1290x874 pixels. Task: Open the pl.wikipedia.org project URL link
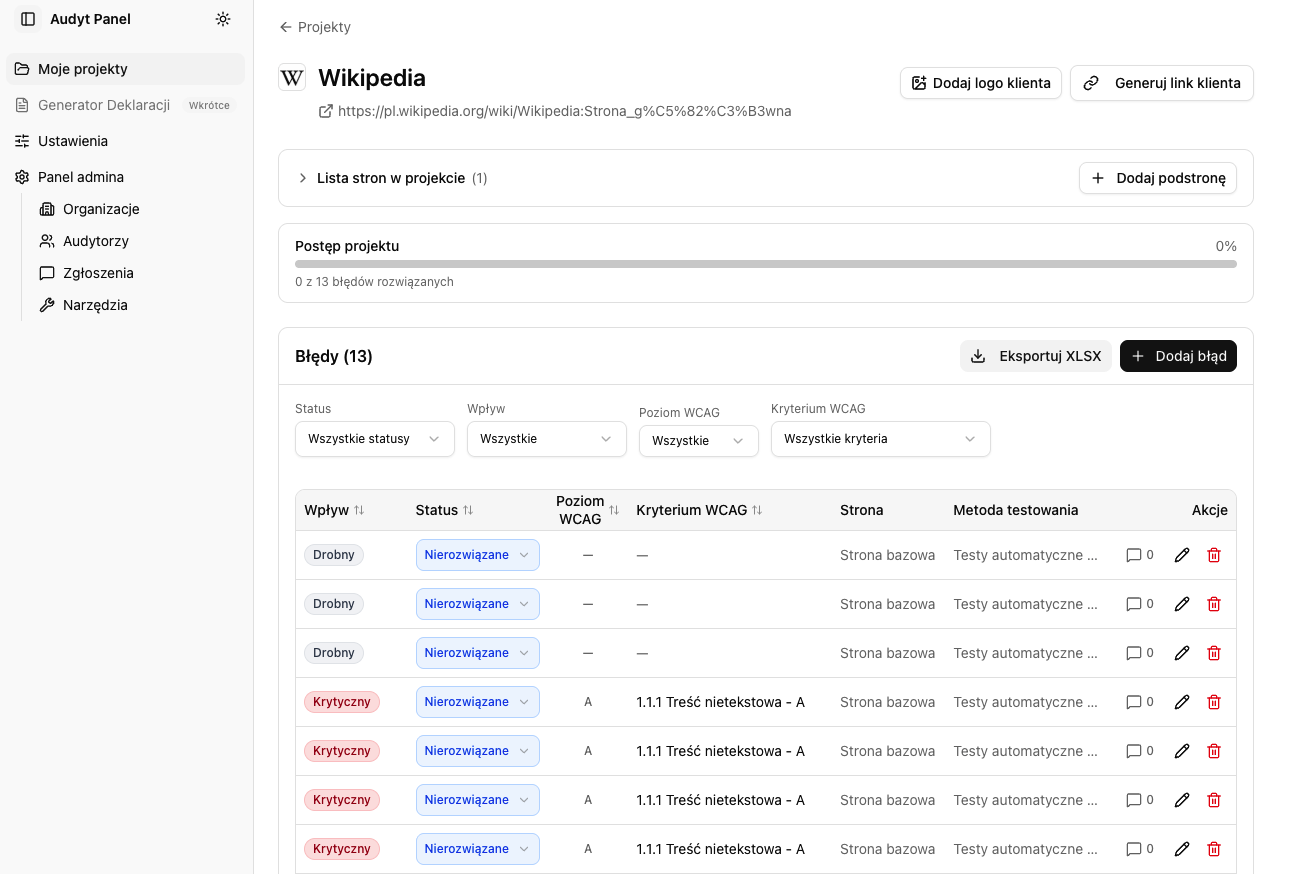point(555,111)
